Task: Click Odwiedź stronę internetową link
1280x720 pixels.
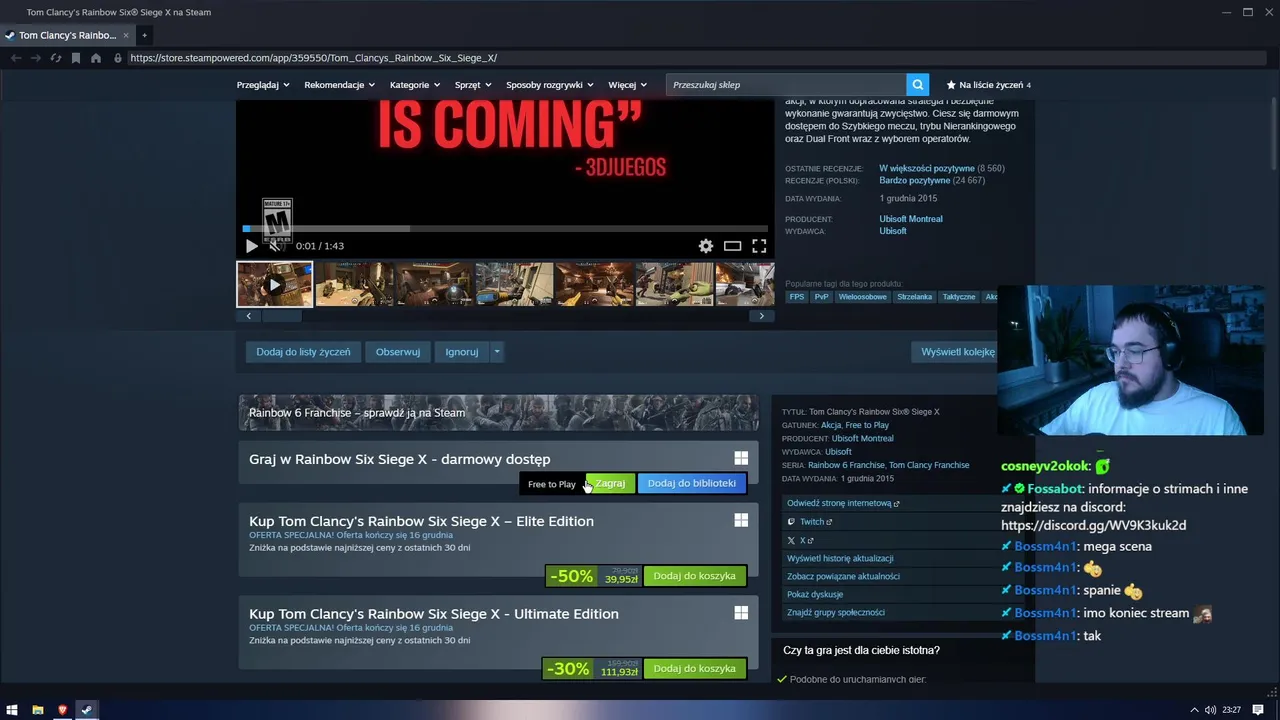Action: pos(843,503)
